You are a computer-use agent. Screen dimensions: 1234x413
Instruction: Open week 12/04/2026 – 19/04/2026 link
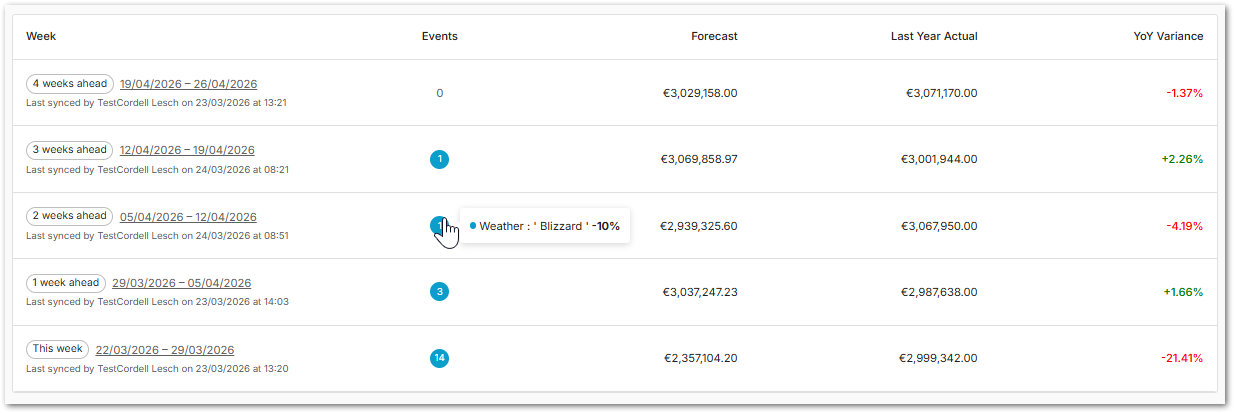tap(187, 150)
